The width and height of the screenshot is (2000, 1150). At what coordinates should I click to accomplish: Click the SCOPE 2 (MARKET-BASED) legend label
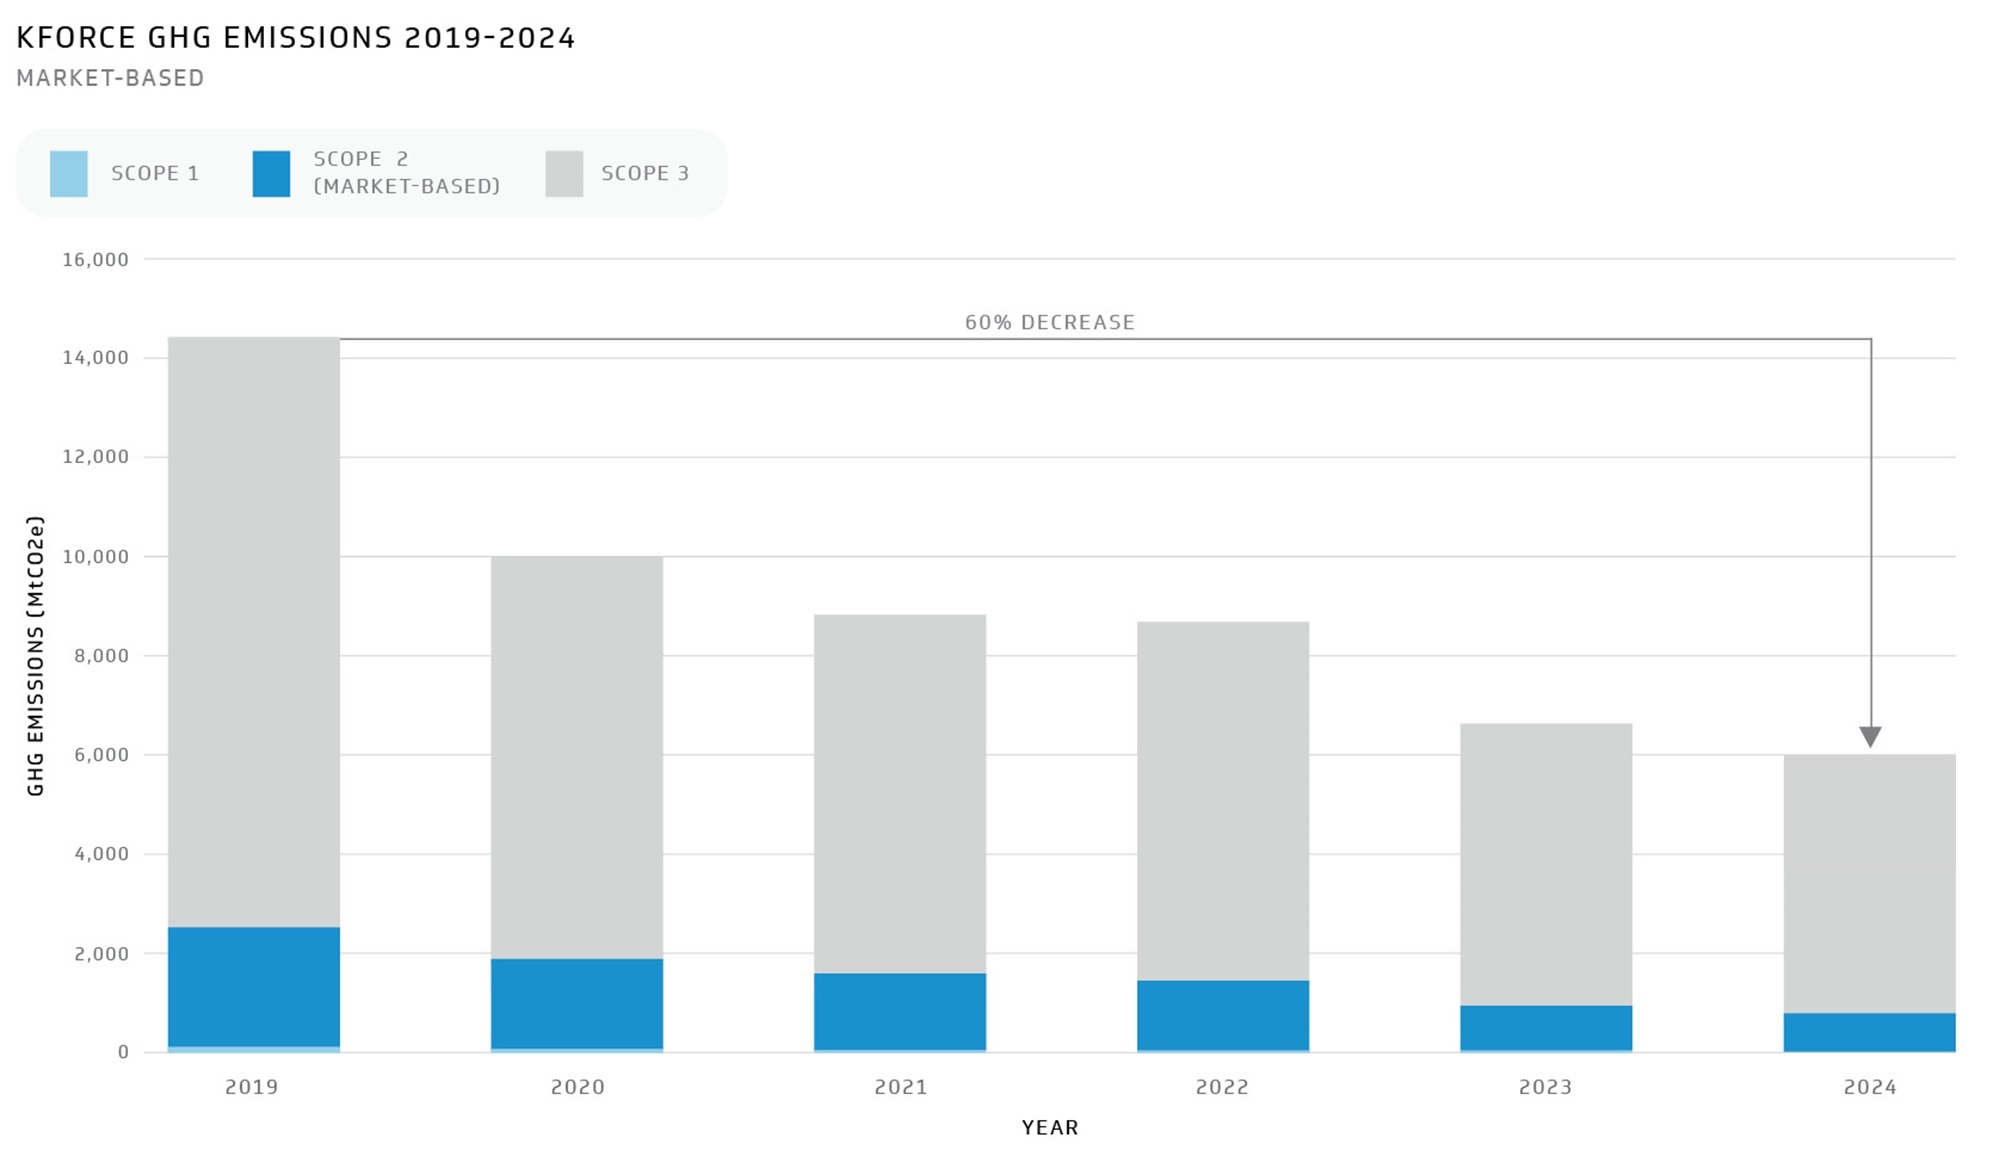pyautogui.click(x=406, y=173)
